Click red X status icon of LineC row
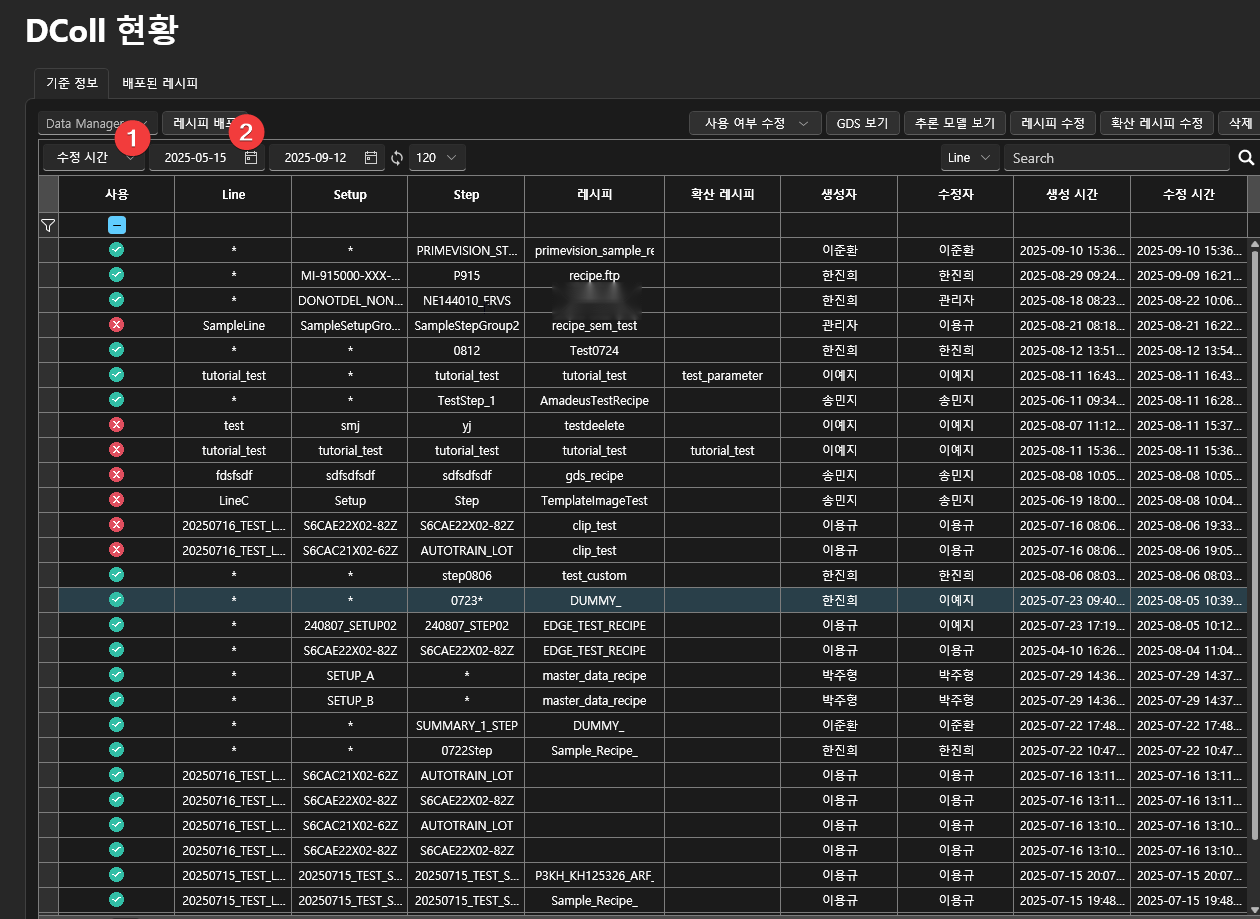The image size is (1260, 919). [x=116, y=500]
